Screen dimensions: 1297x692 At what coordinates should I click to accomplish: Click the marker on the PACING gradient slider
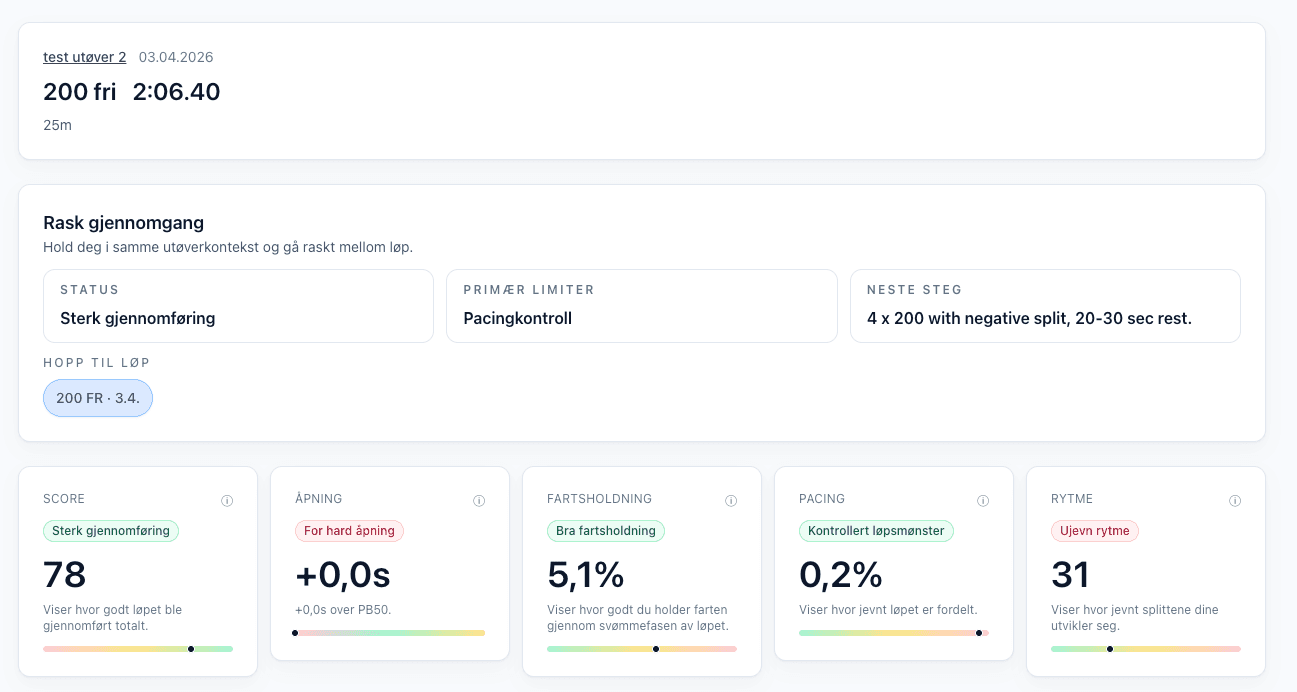click(978, 633)
